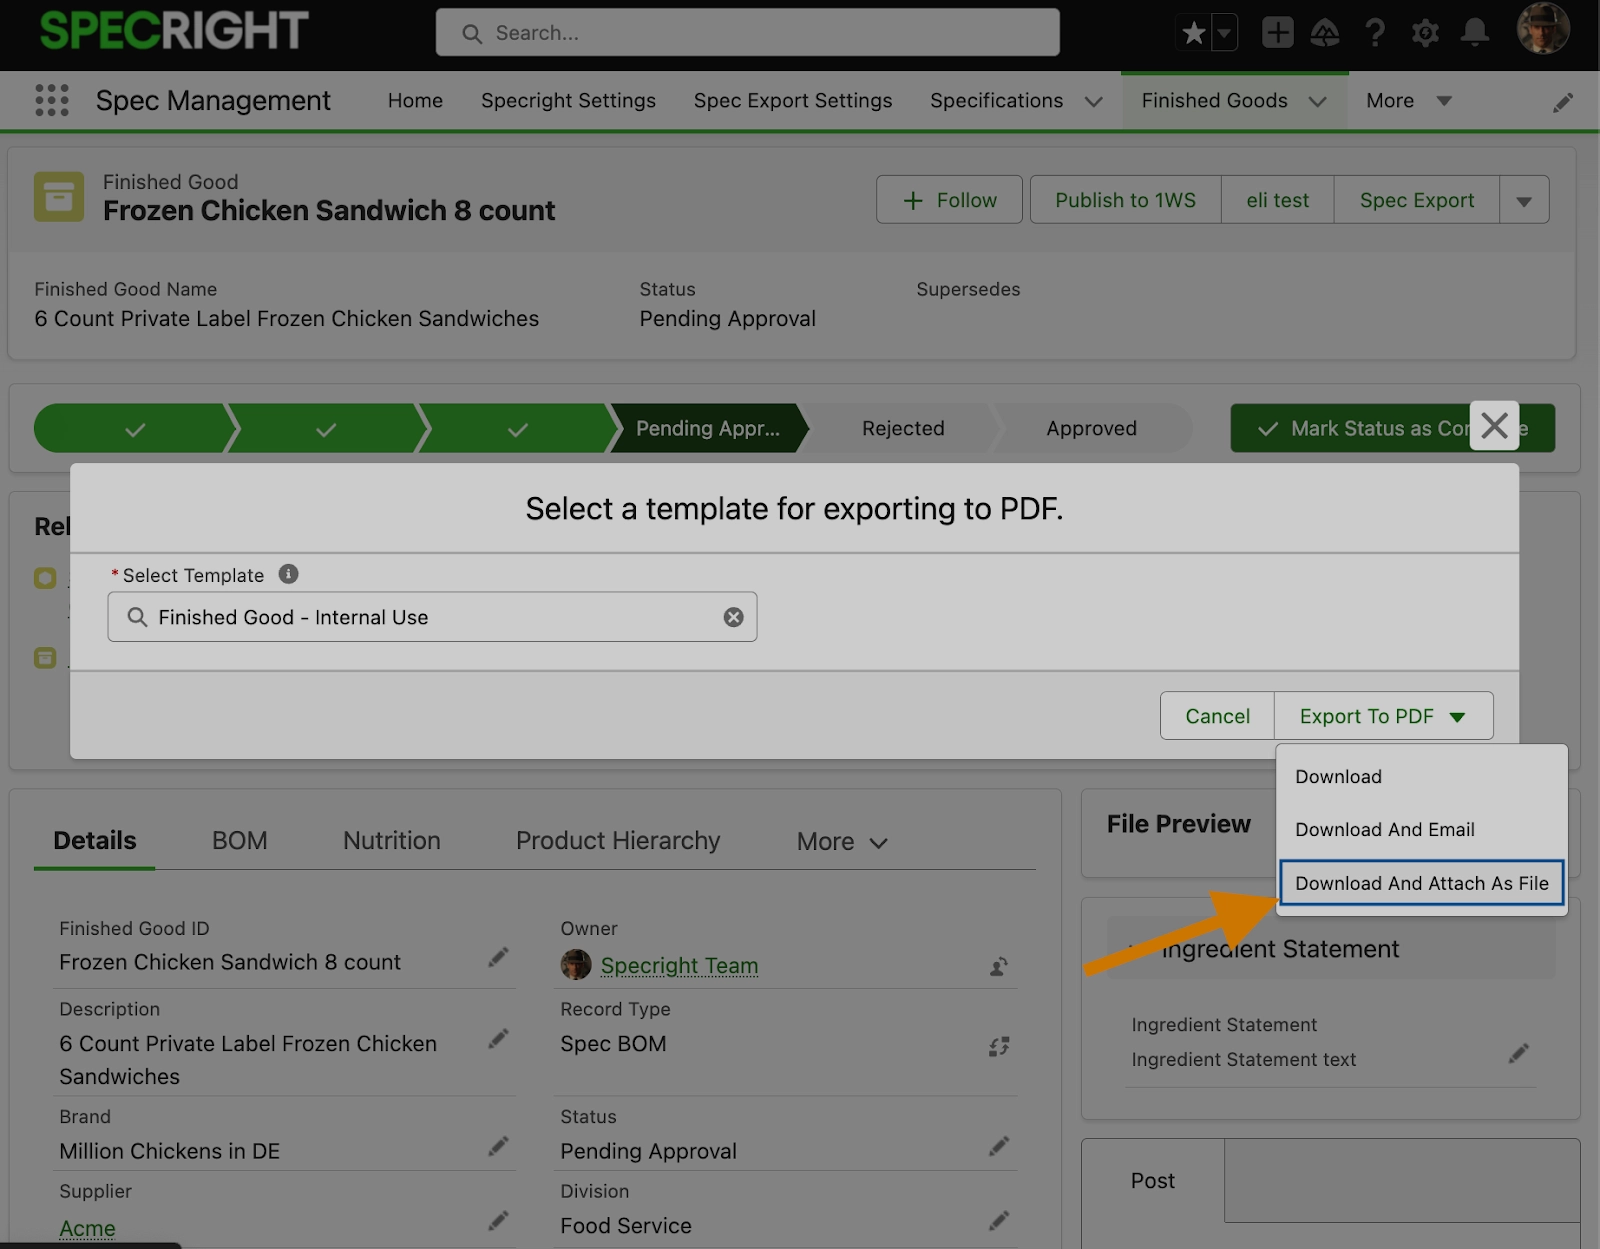Open the Home nav tab

coord(415,101)
